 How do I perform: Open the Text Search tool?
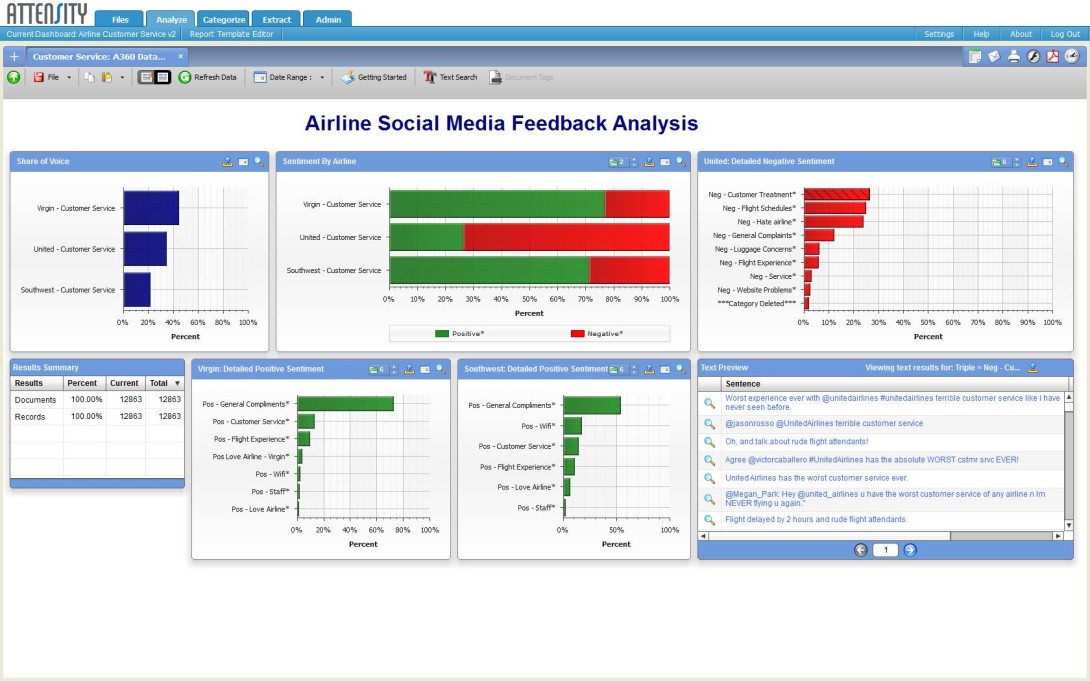pos(450,77)
